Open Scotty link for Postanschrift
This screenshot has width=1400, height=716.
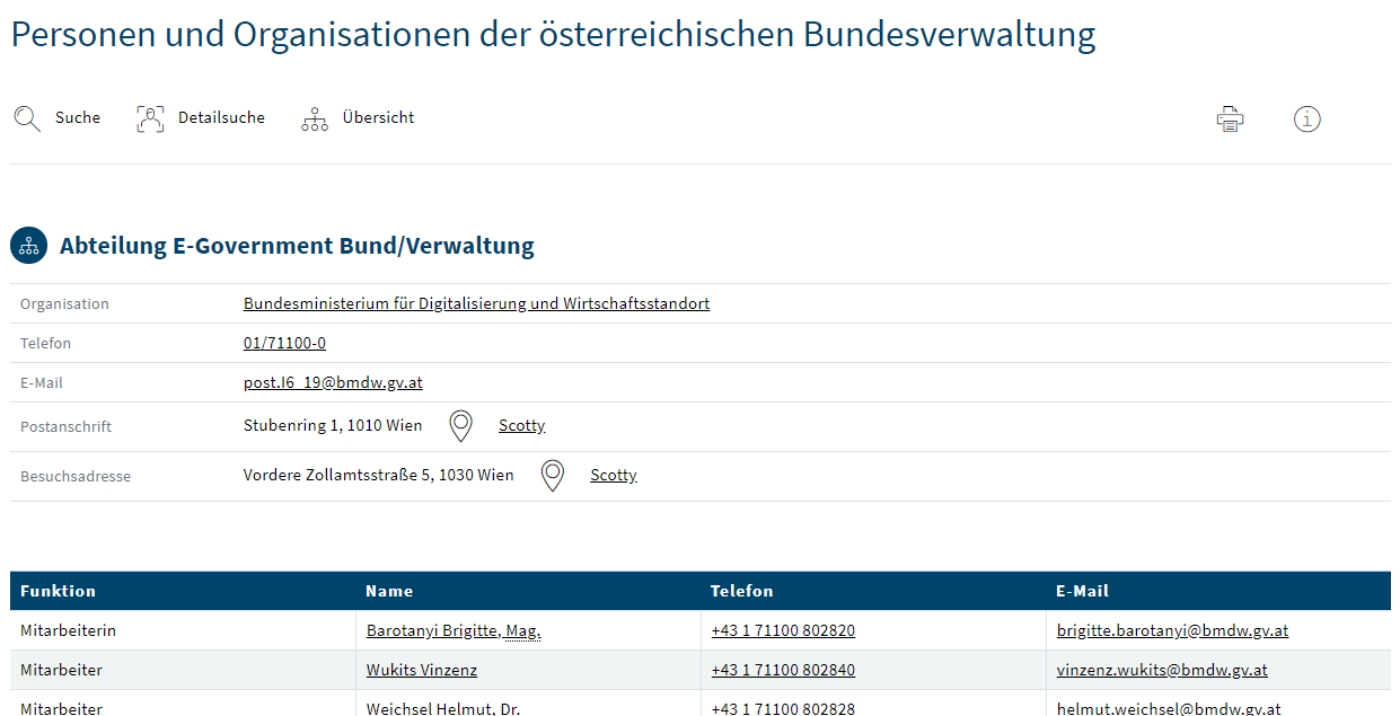(x=522, y=426)
